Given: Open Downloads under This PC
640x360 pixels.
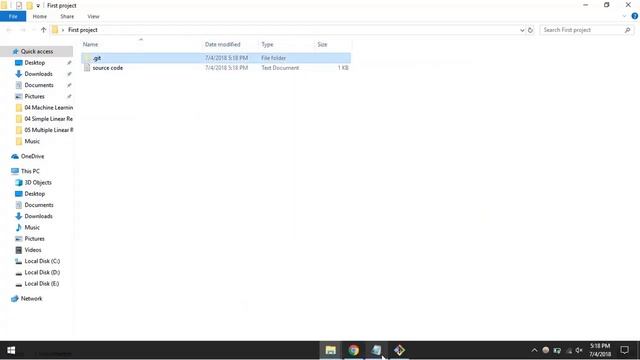Looking at the screenshot, I should pos(38,216).
